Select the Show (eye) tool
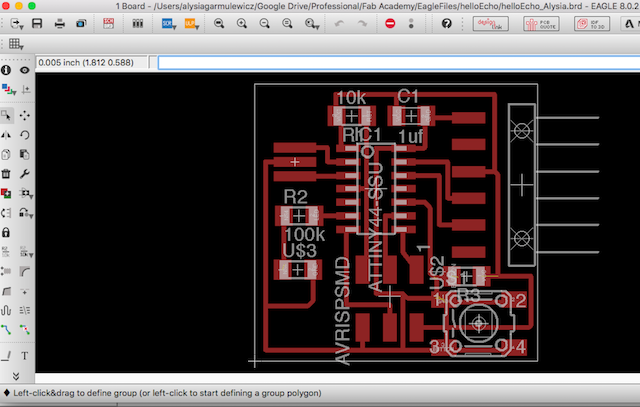The width and height of the screenshot is (640, 407). tap(24, 70)
